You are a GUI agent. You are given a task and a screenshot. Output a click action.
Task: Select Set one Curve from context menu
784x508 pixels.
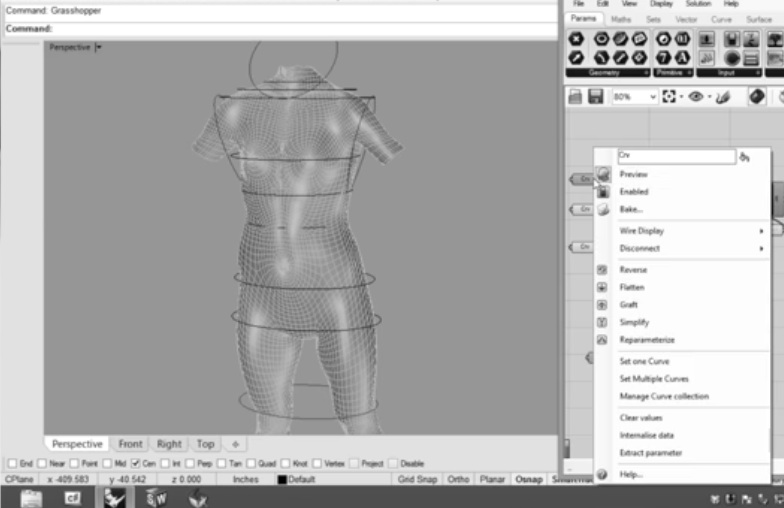point(644,361)
